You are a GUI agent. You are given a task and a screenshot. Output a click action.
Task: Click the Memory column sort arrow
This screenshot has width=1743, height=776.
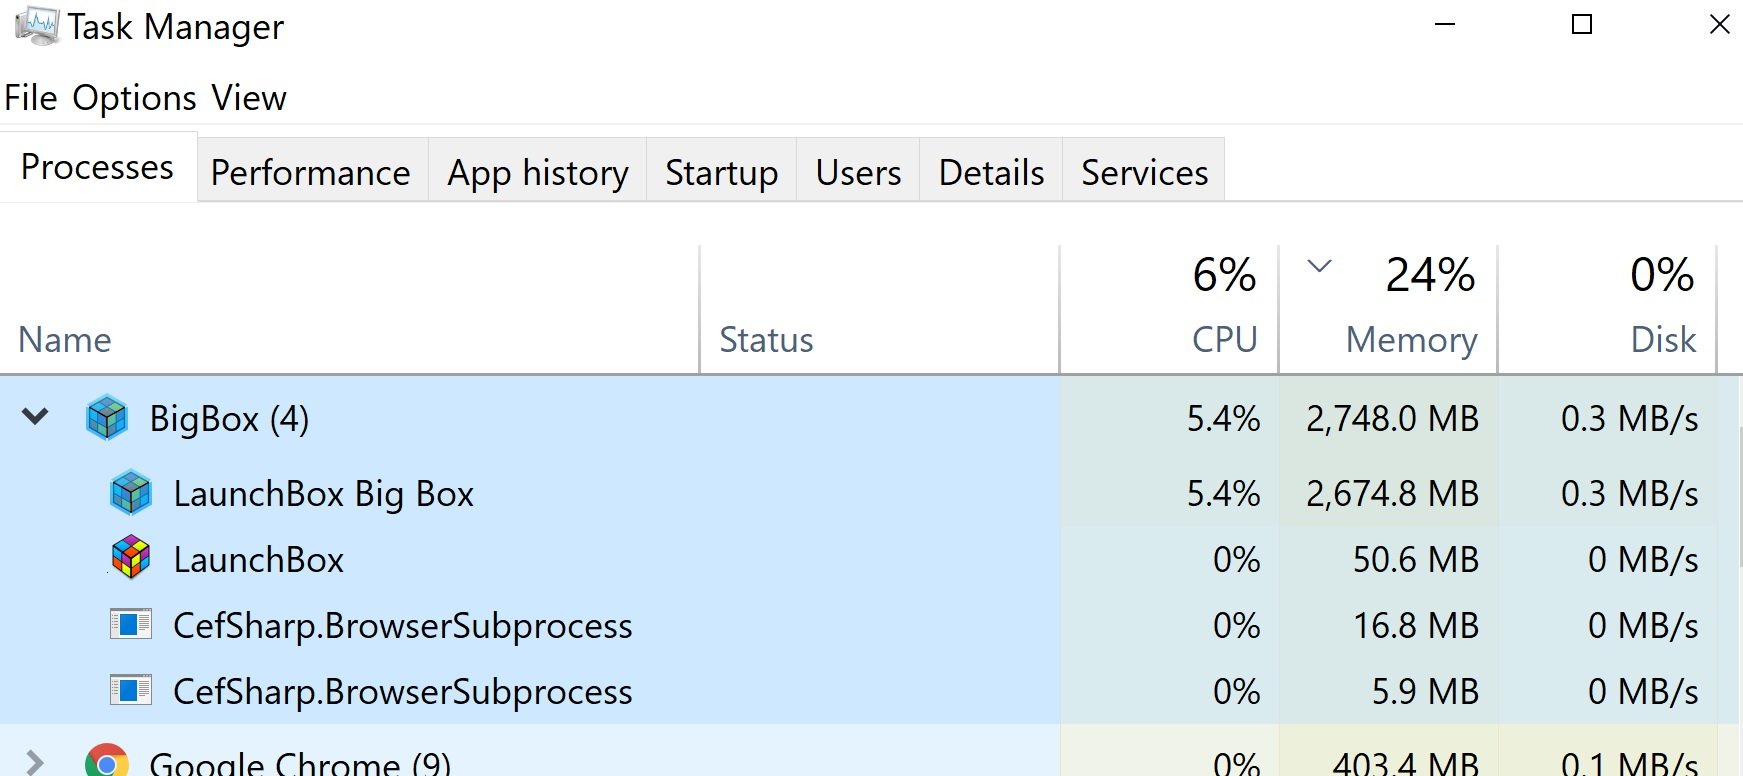coord(1320,266)
